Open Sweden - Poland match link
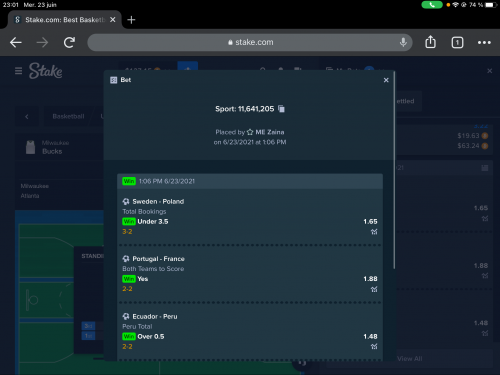Image resolution: width=500 pixels, height=375 pixels. click(x=158, y=201)
